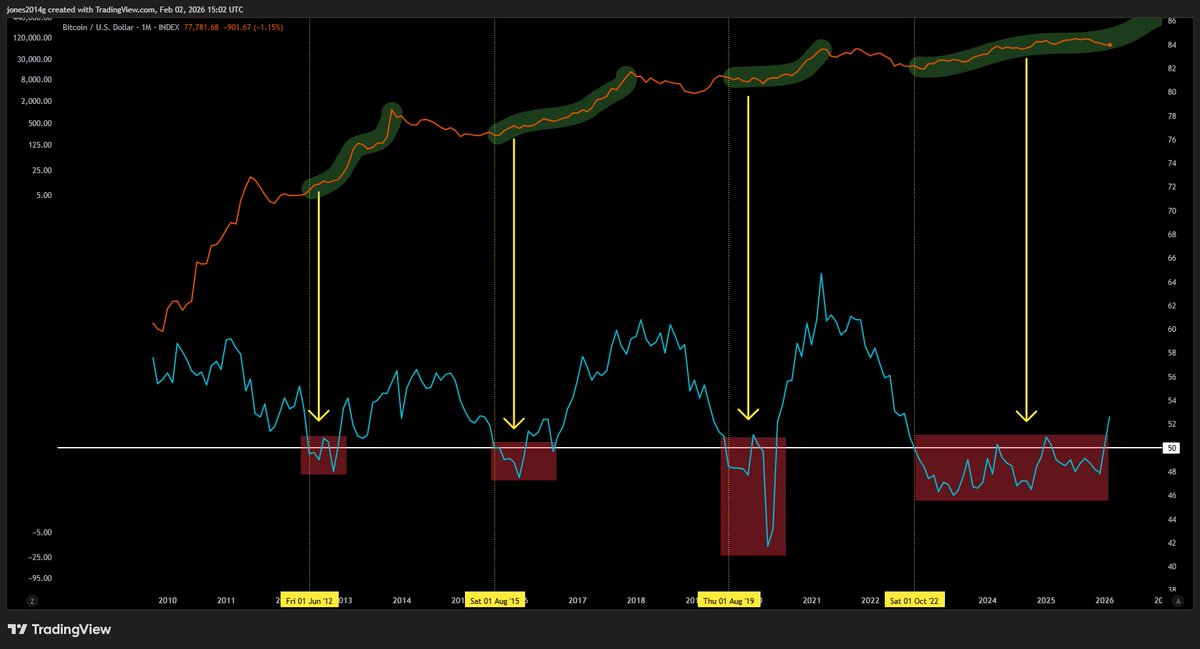Select the Sat 01 Aug '15 date label
This screenshot has height=649, width=1200.
(x=495, y=601)
